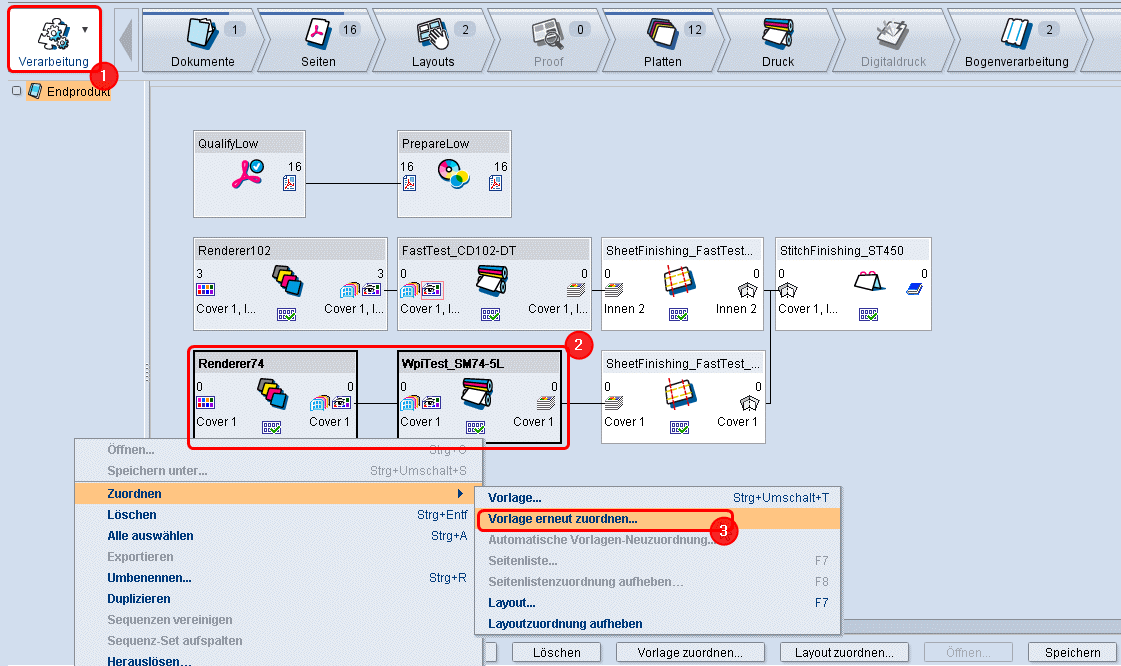This screenshot has height=666, width=1121.
Task: Select Vorlage... in the submenu
Action: point(658,498)
